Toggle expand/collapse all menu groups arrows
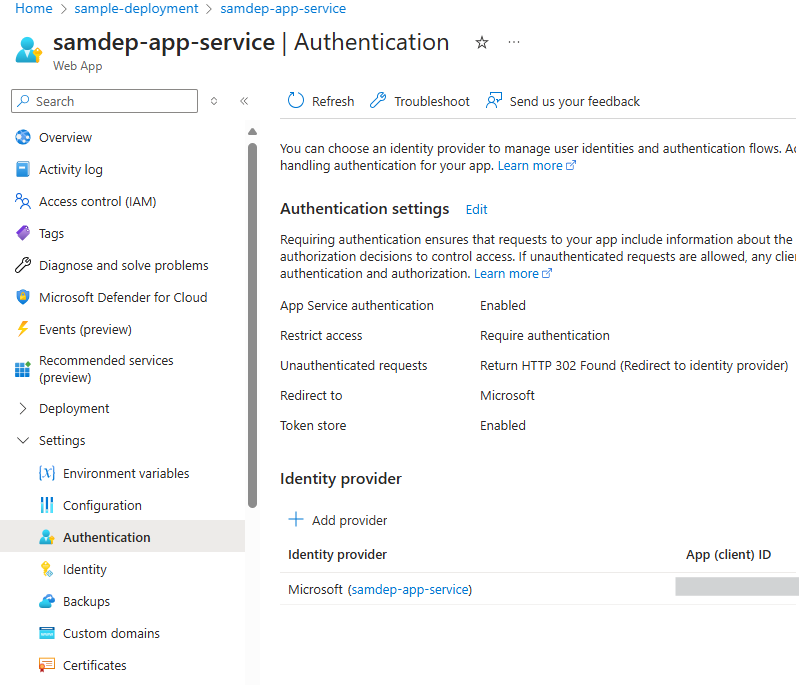Viewport: 799px width, 685px height. tap(214, 101)
